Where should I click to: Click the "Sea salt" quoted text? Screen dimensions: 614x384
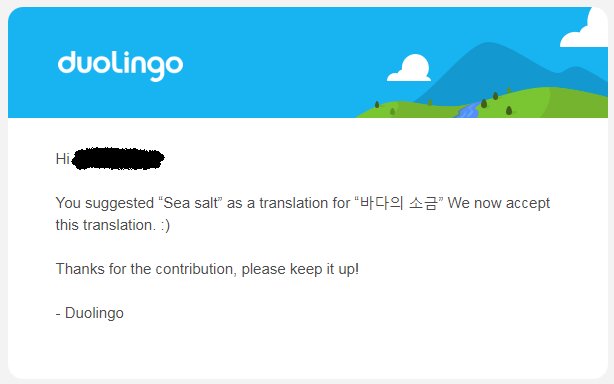[x=190, y=203]
